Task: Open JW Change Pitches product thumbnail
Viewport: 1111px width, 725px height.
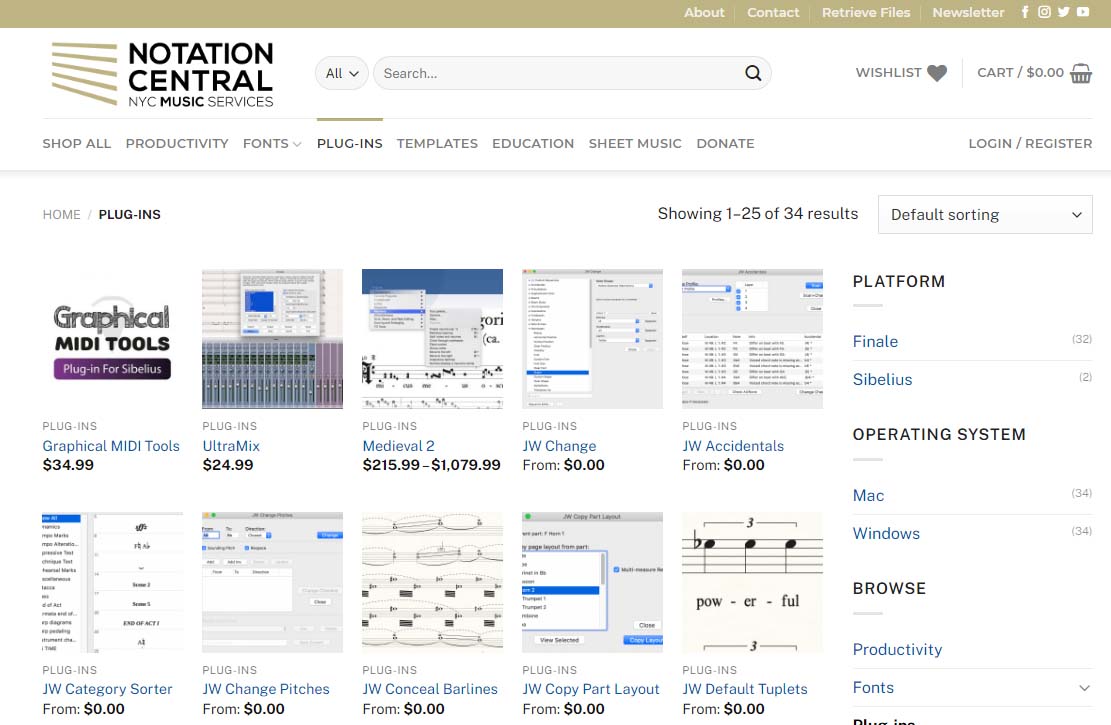Action: click(272, 583)
